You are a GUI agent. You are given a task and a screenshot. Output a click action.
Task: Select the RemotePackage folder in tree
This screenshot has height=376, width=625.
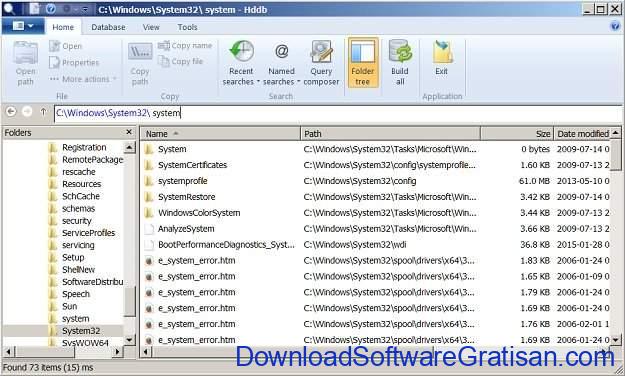pos(85,160)
